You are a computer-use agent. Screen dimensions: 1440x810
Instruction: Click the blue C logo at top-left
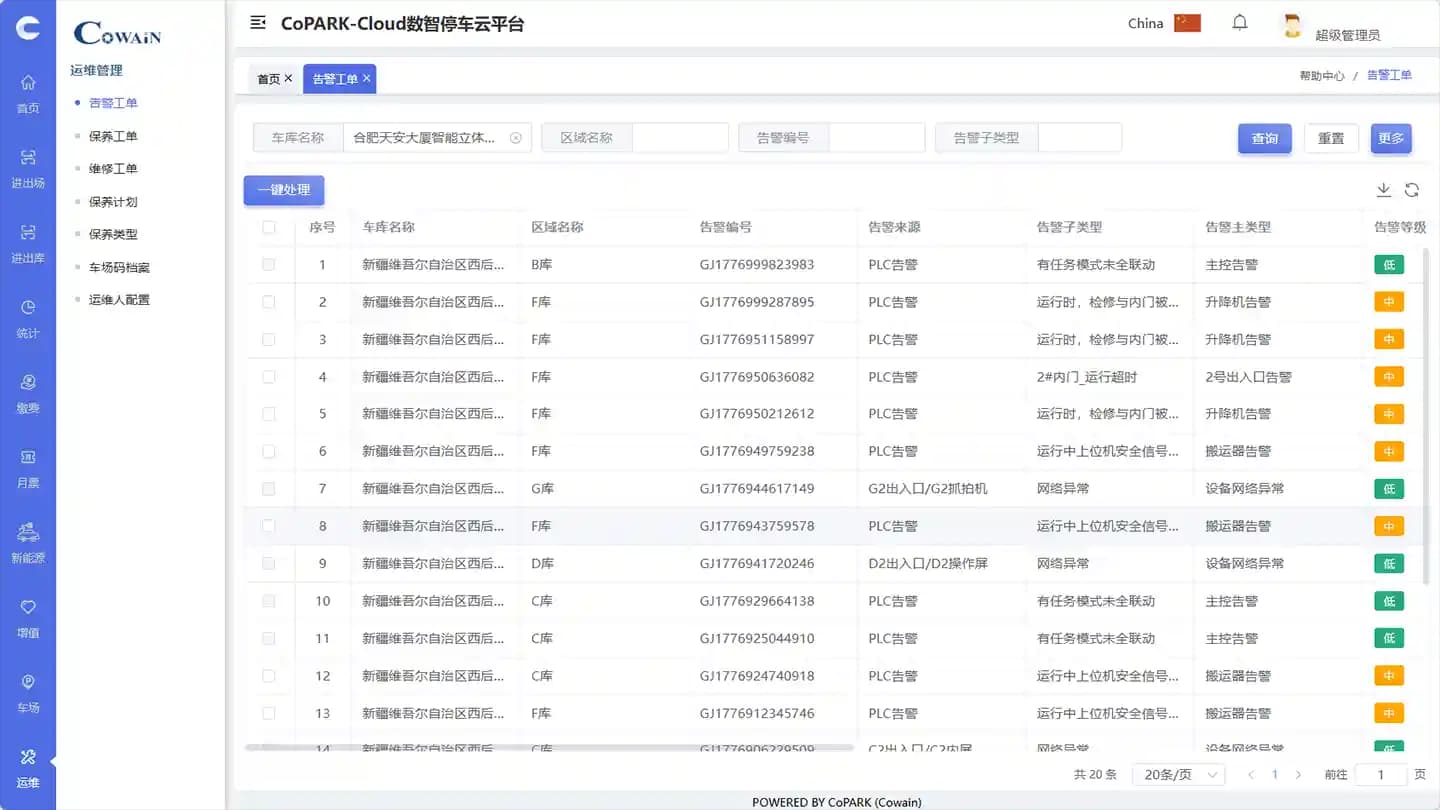(x=28, y=27)
